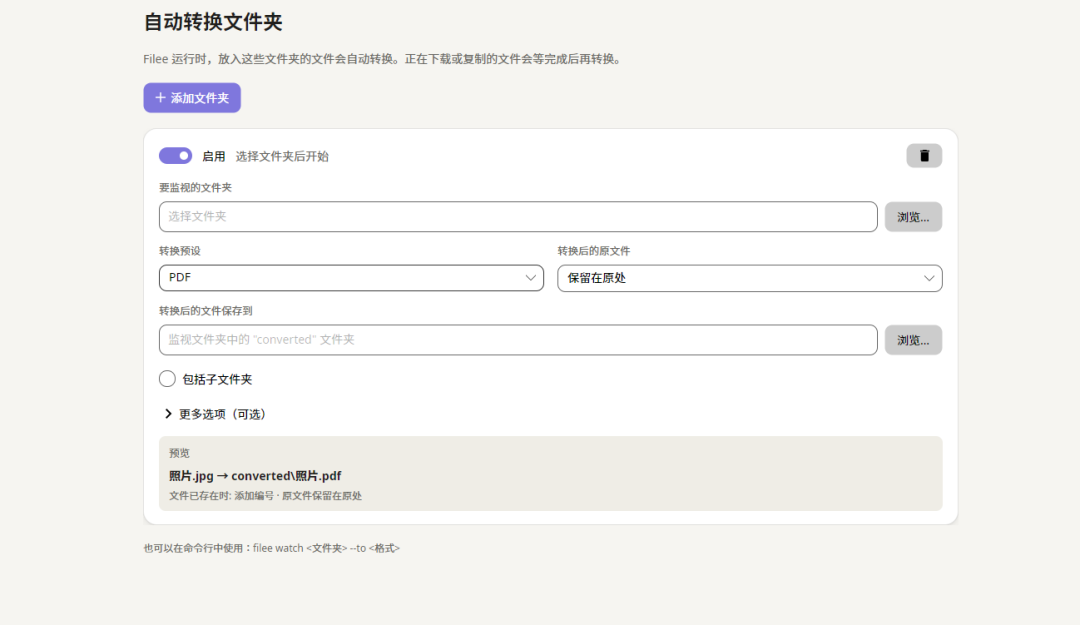The image size is (1080, 625).
Task: Browse for the folder to watch
Action: [913, 217]
